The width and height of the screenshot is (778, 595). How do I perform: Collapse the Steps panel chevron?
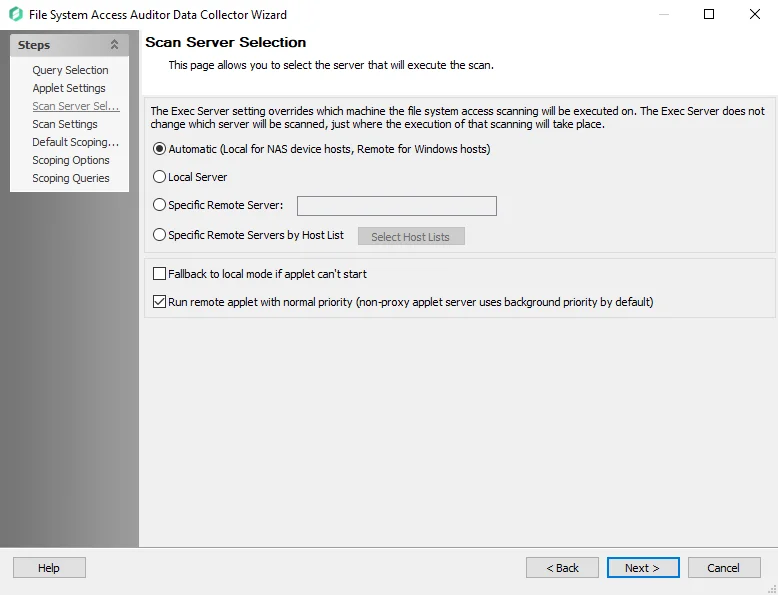[x=115, y=45]
